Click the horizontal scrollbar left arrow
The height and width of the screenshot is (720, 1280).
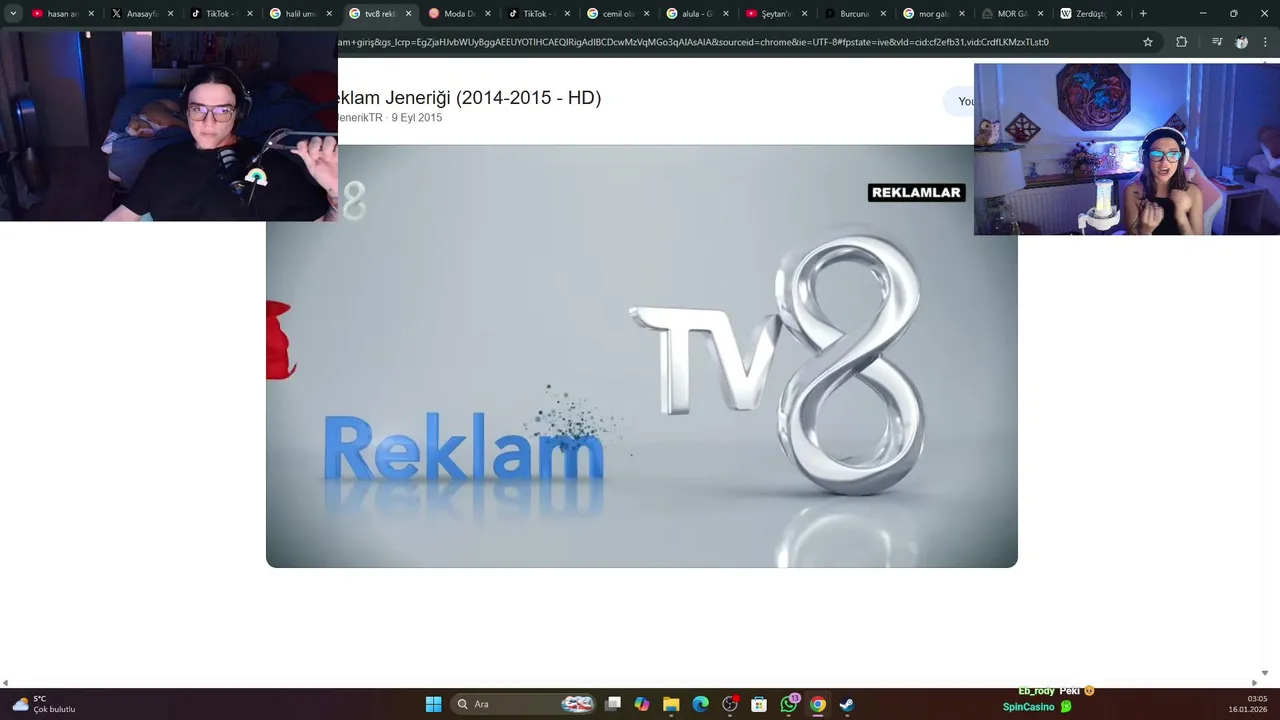pyautogui.click(x=5, y=683)
